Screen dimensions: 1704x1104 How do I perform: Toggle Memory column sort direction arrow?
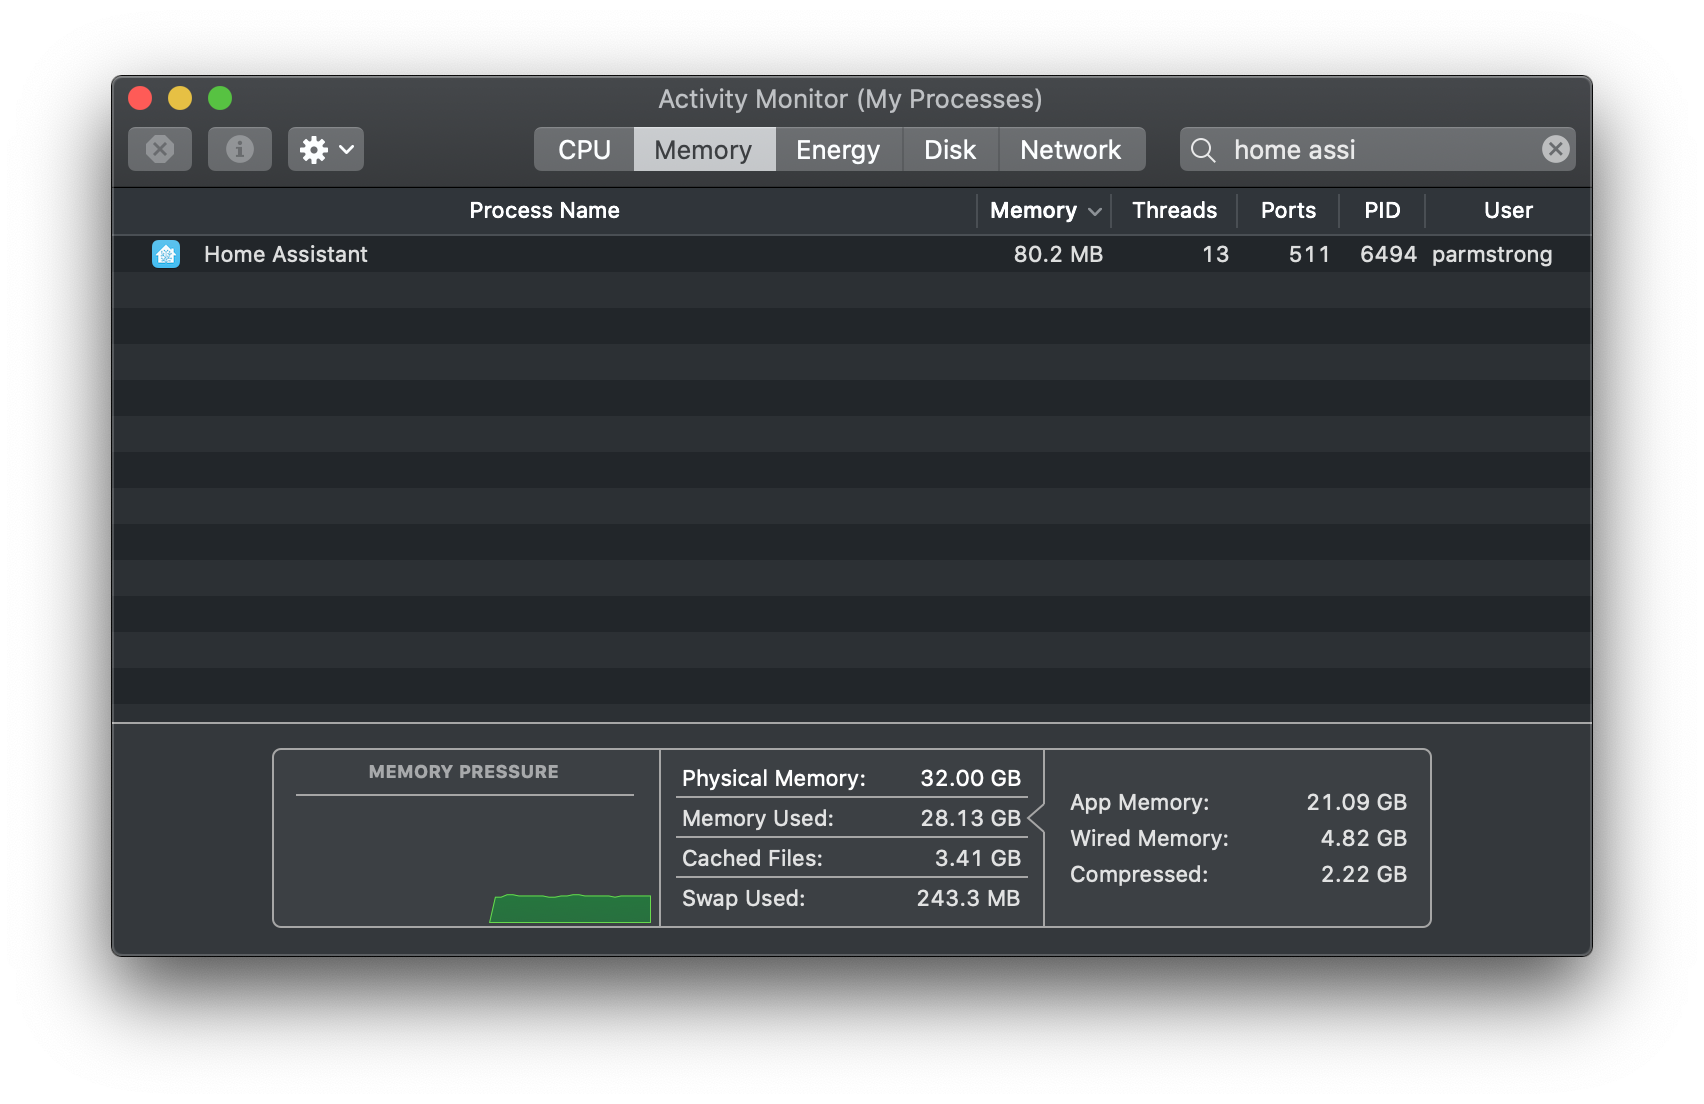pos(1095,211)
